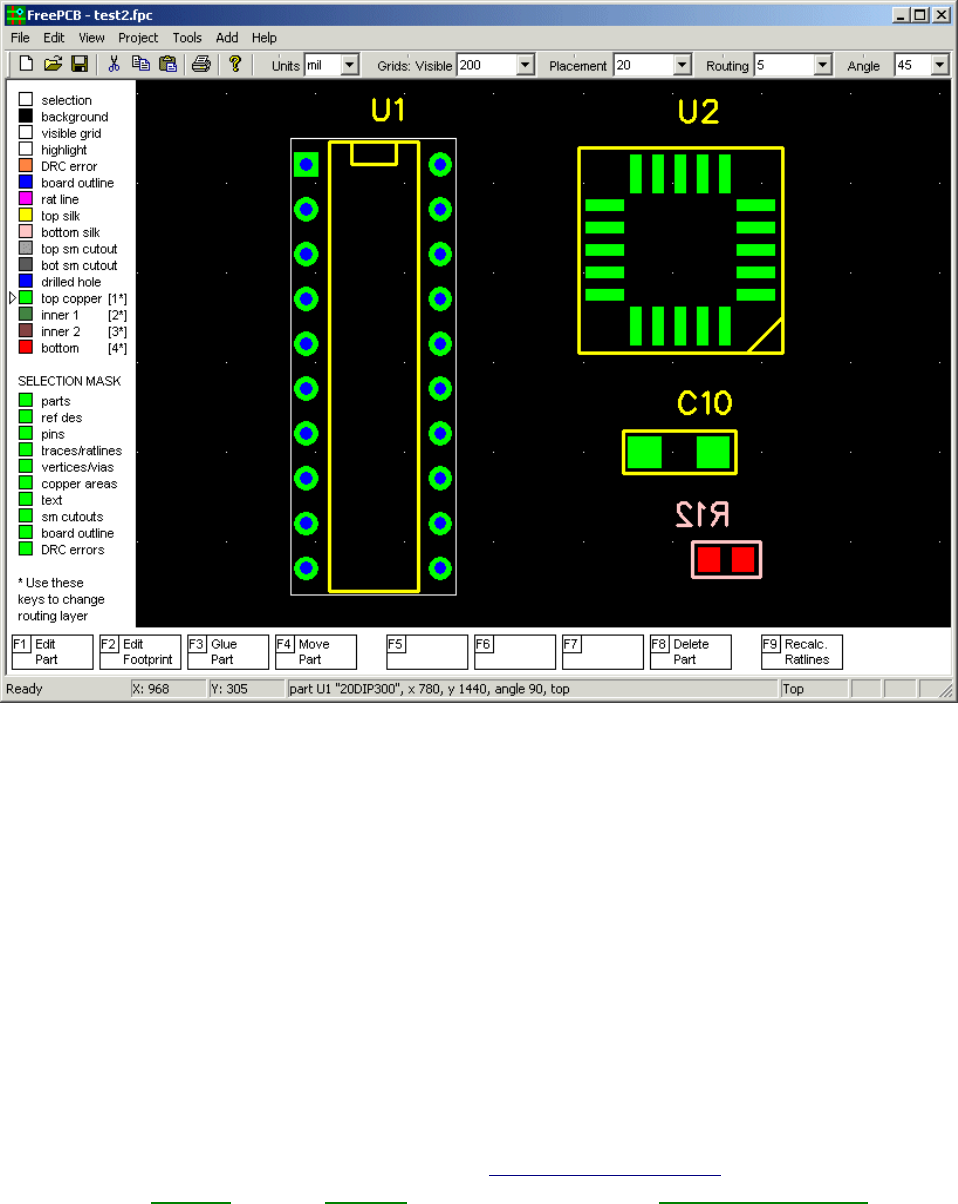Toggle the copper areas selection mask
The width and height of the screenshot is (958, 1204).
click(x=26, y=484)
